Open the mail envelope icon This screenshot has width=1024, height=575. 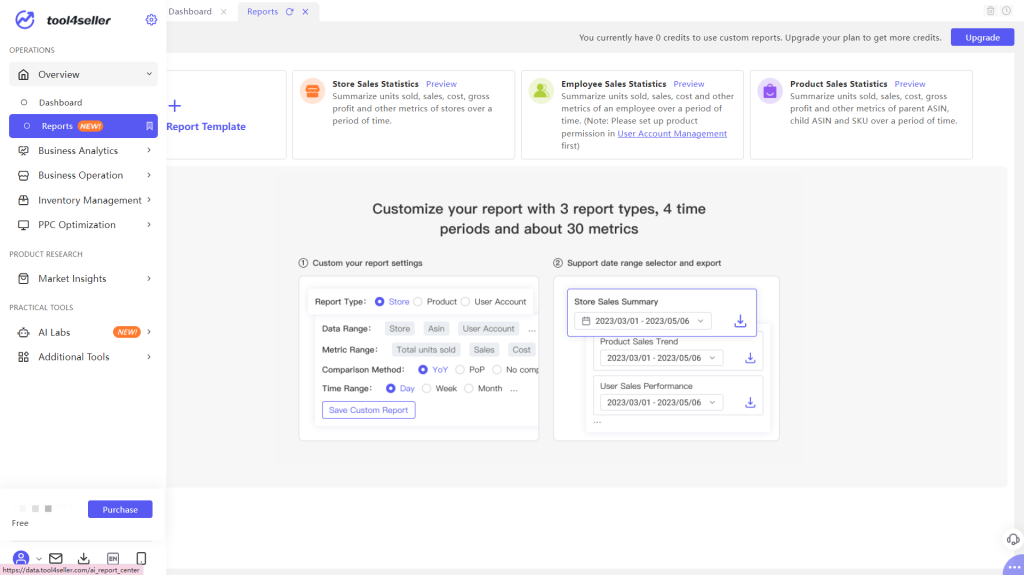[x=56, y=558]
